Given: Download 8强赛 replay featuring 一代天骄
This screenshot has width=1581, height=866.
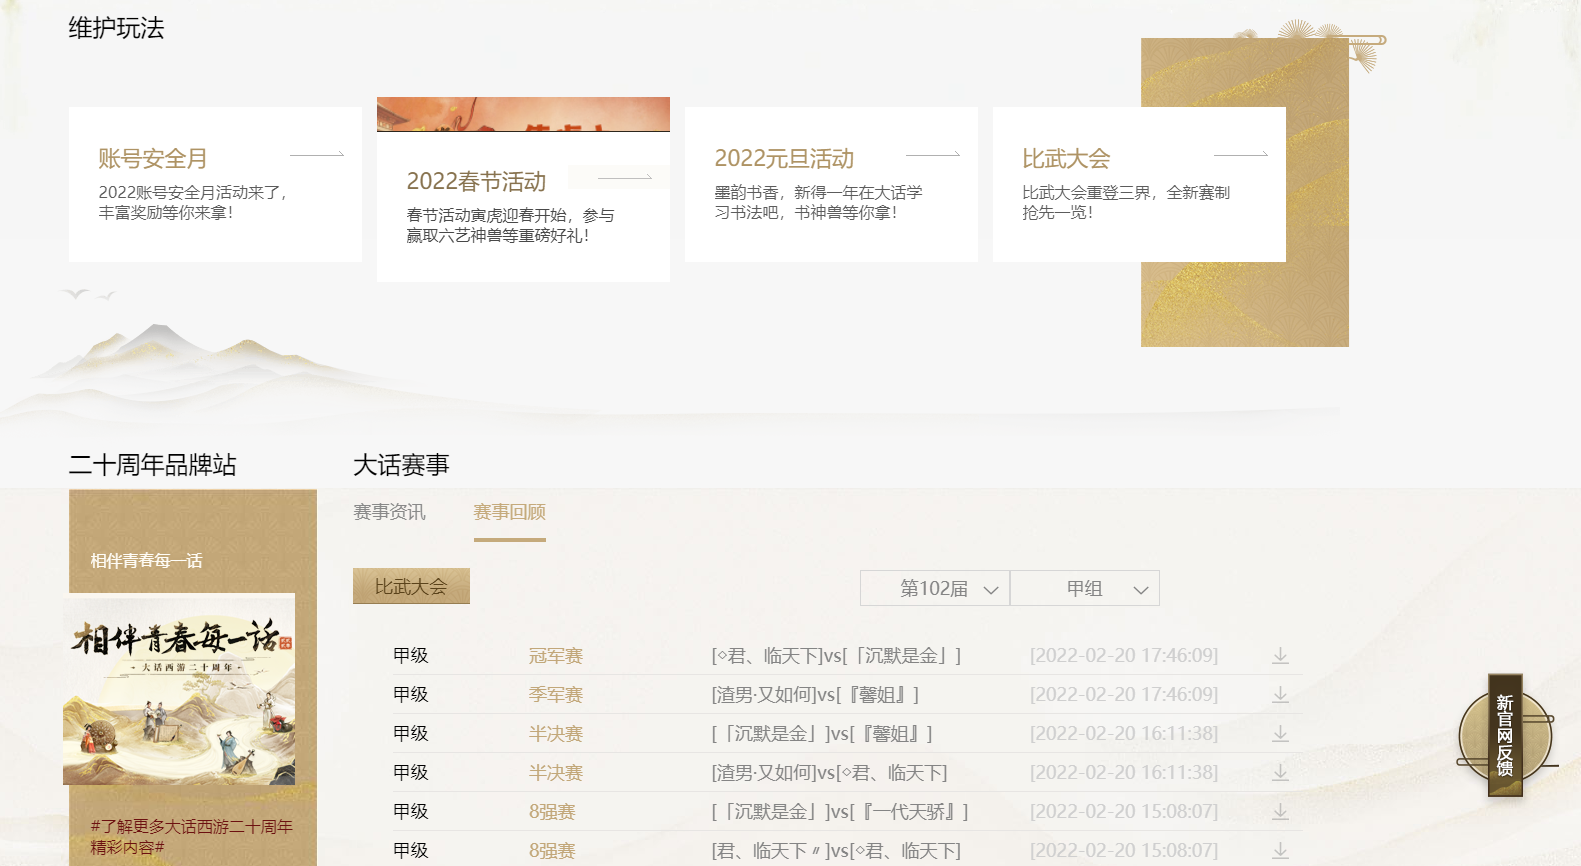Looking at the screenshot, I should (1280, 812).
